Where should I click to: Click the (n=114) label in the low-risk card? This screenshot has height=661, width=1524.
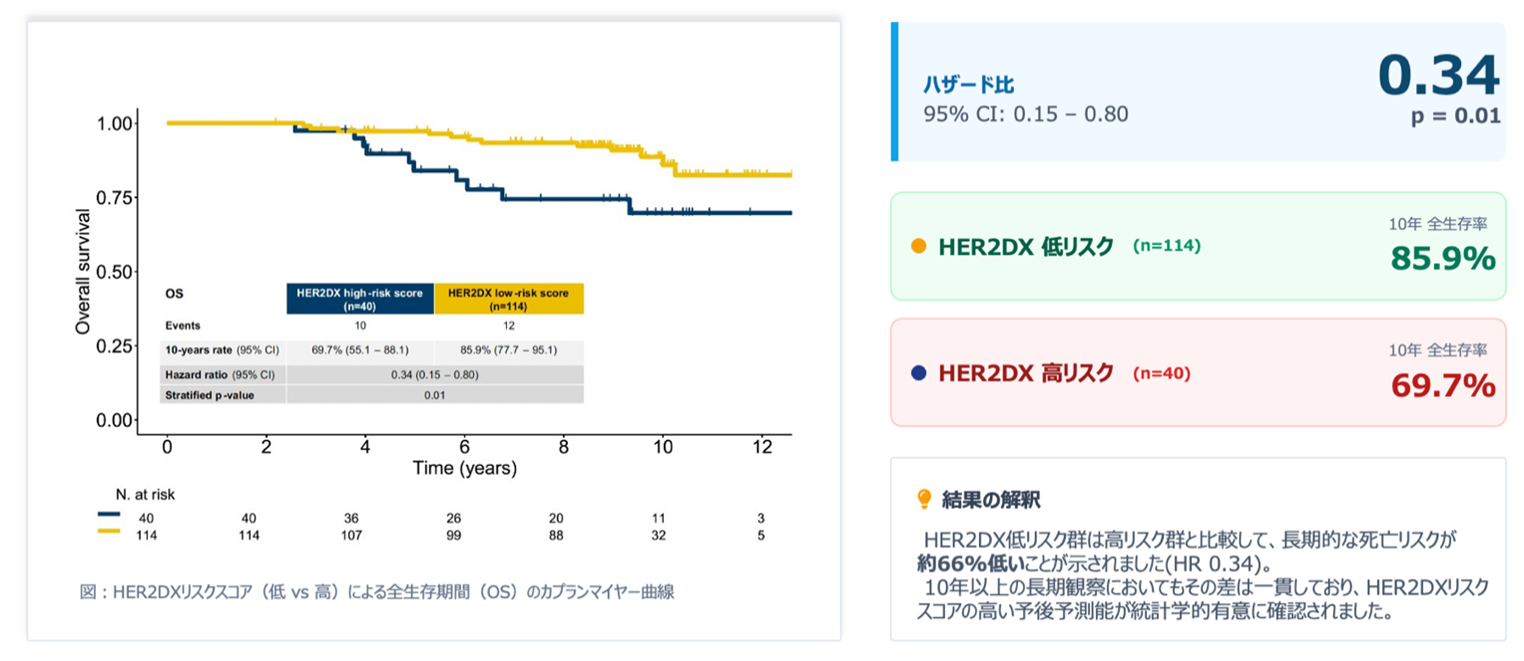pos(1166,246)
